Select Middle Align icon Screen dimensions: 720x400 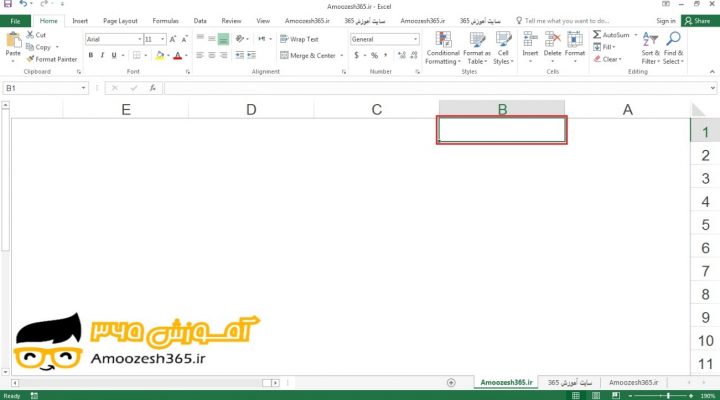pos(212,39)
